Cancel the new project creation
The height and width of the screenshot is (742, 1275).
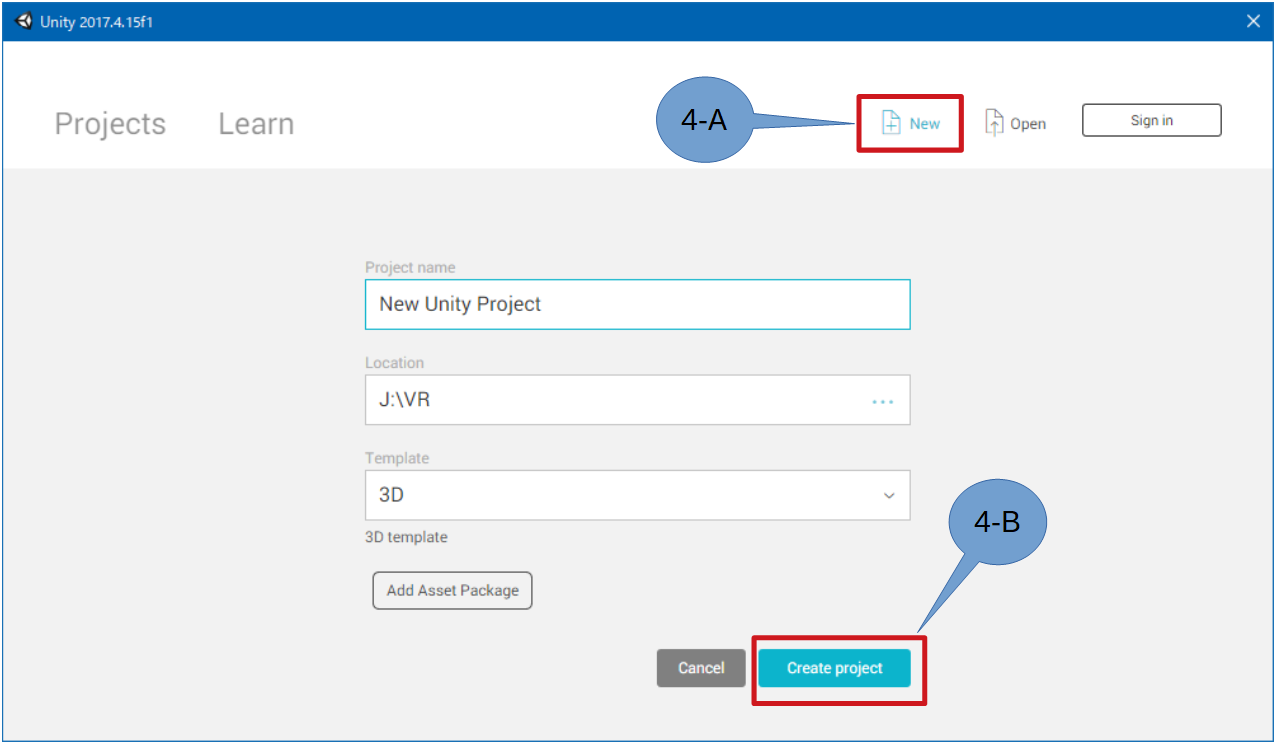701,668
